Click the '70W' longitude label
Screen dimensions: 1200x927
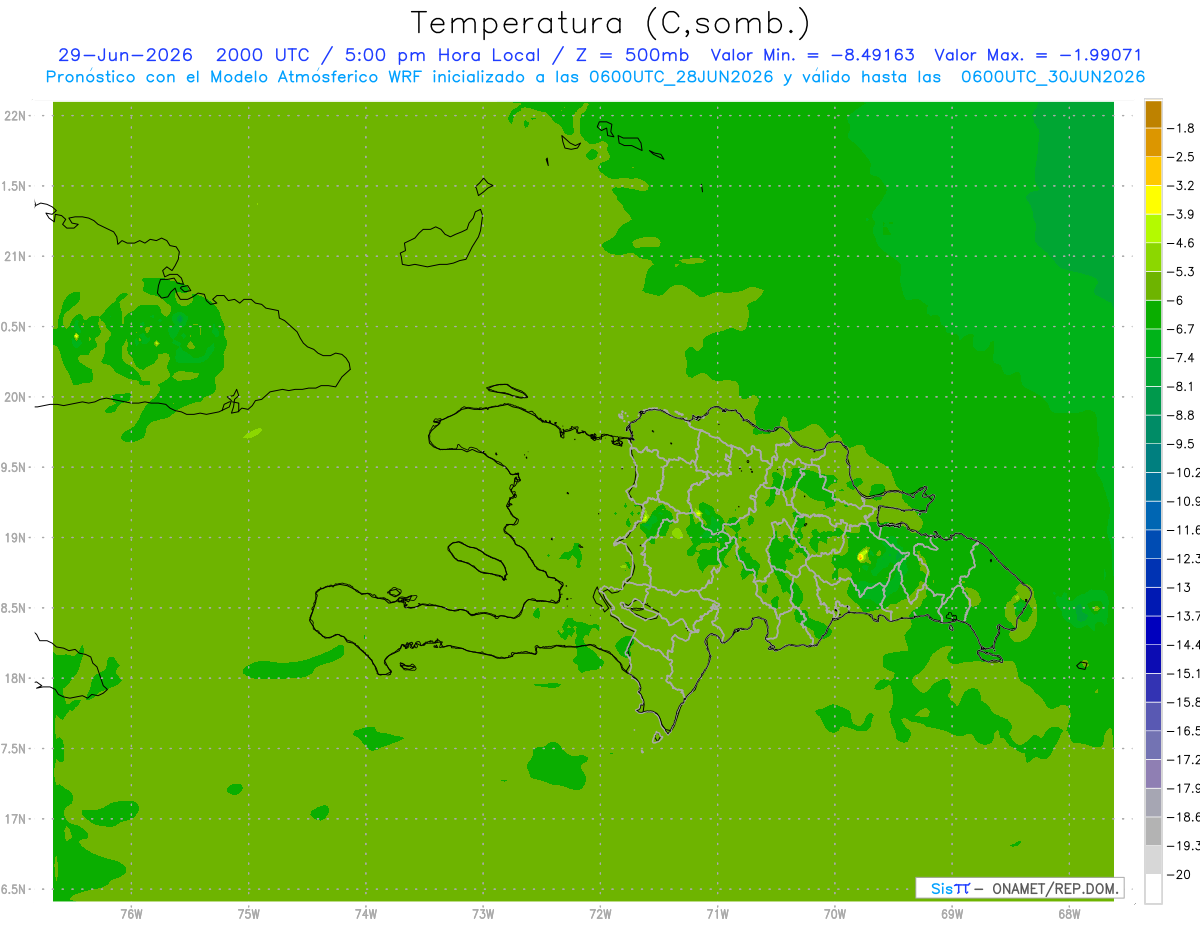coord(834,913)
